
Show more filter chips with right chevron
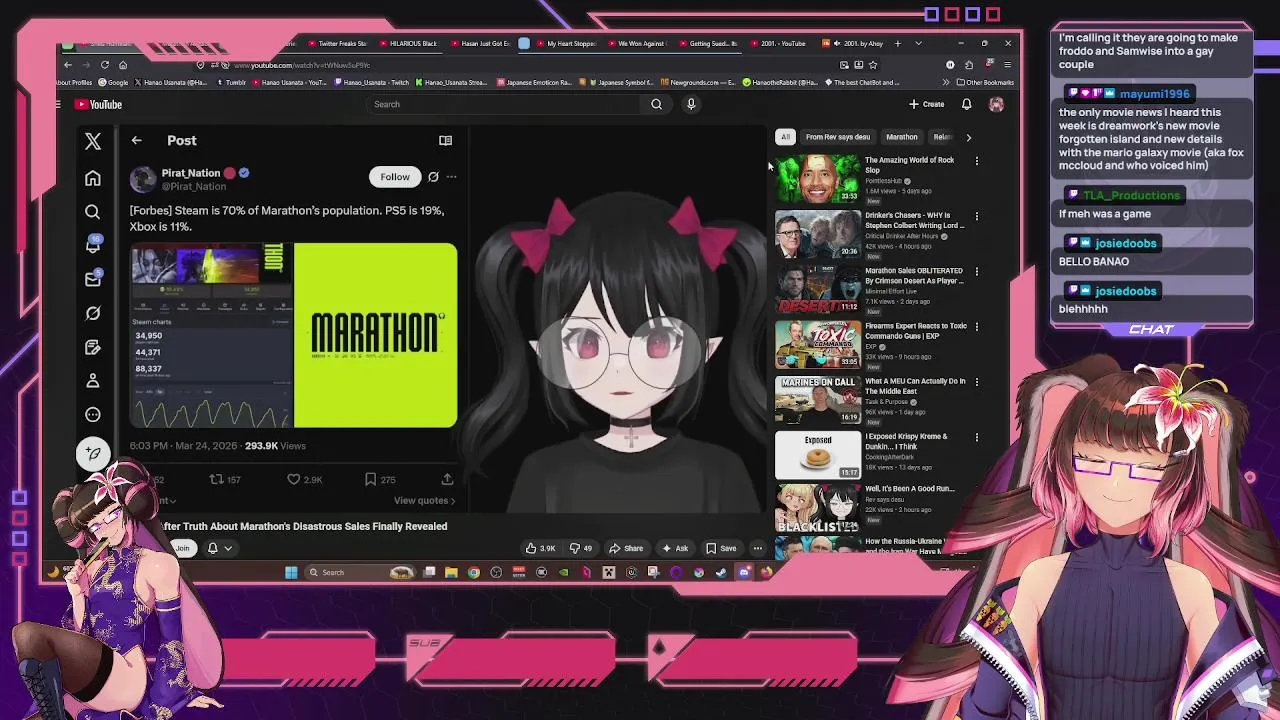(x=968, y=137)
